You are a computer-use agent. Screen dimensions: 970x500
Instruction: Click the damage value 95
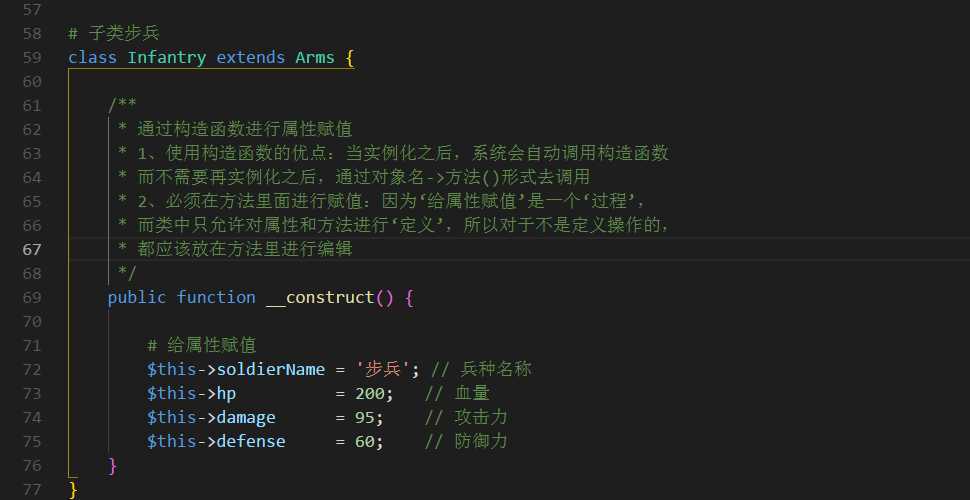point(365,418)
